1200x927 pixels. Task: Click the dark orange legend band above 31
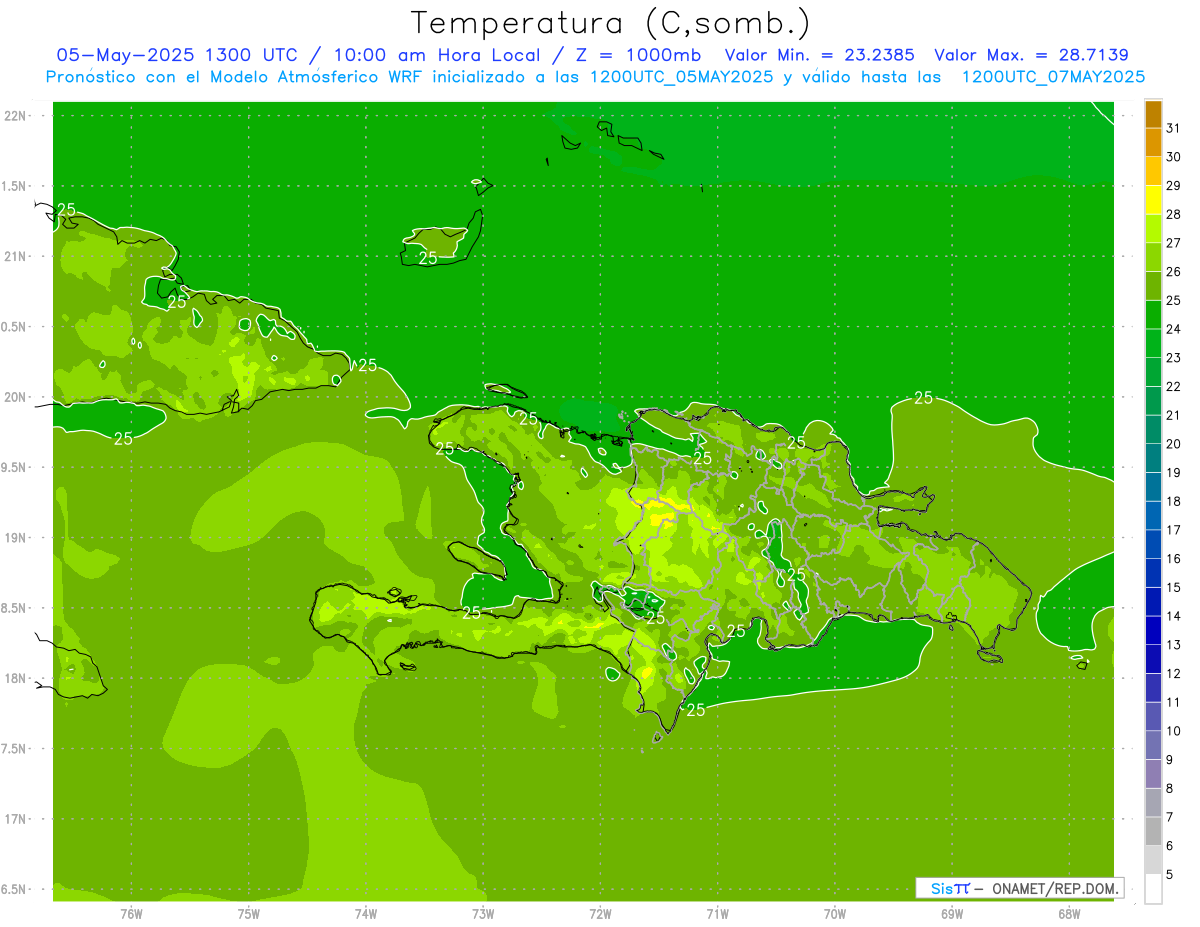pos(1153,114)
